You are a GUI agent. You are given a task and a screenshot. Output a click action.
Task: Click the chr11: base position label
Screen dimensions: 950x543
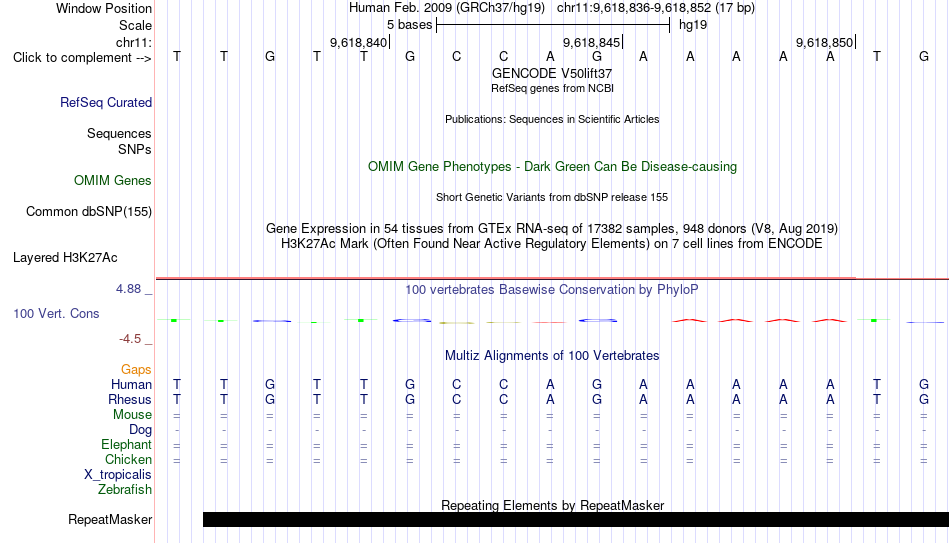[134, 42]
